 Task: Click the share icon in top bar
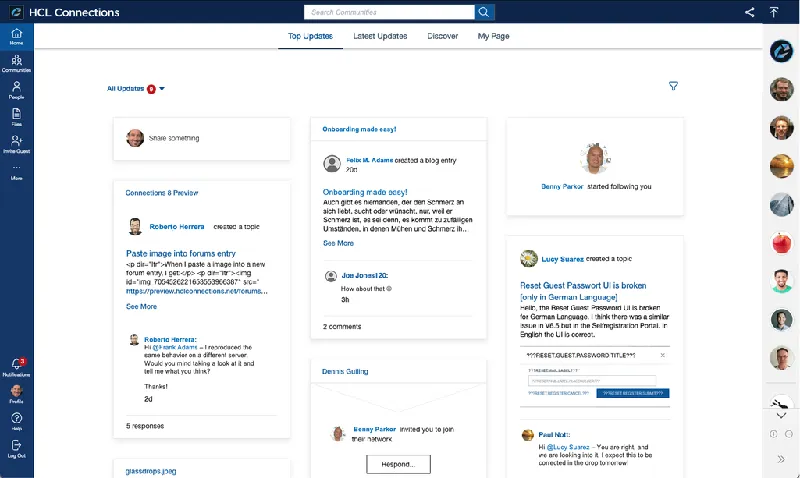(x=750, y=12)
